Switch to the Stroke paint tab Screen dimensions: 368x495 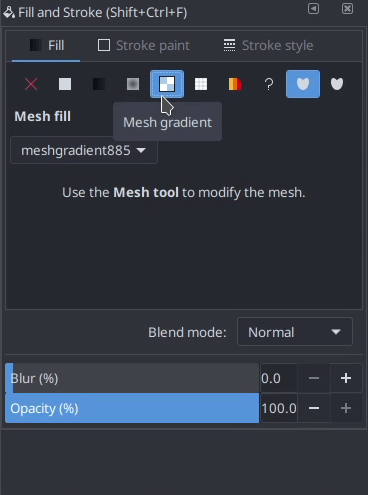tap(144, 45)
